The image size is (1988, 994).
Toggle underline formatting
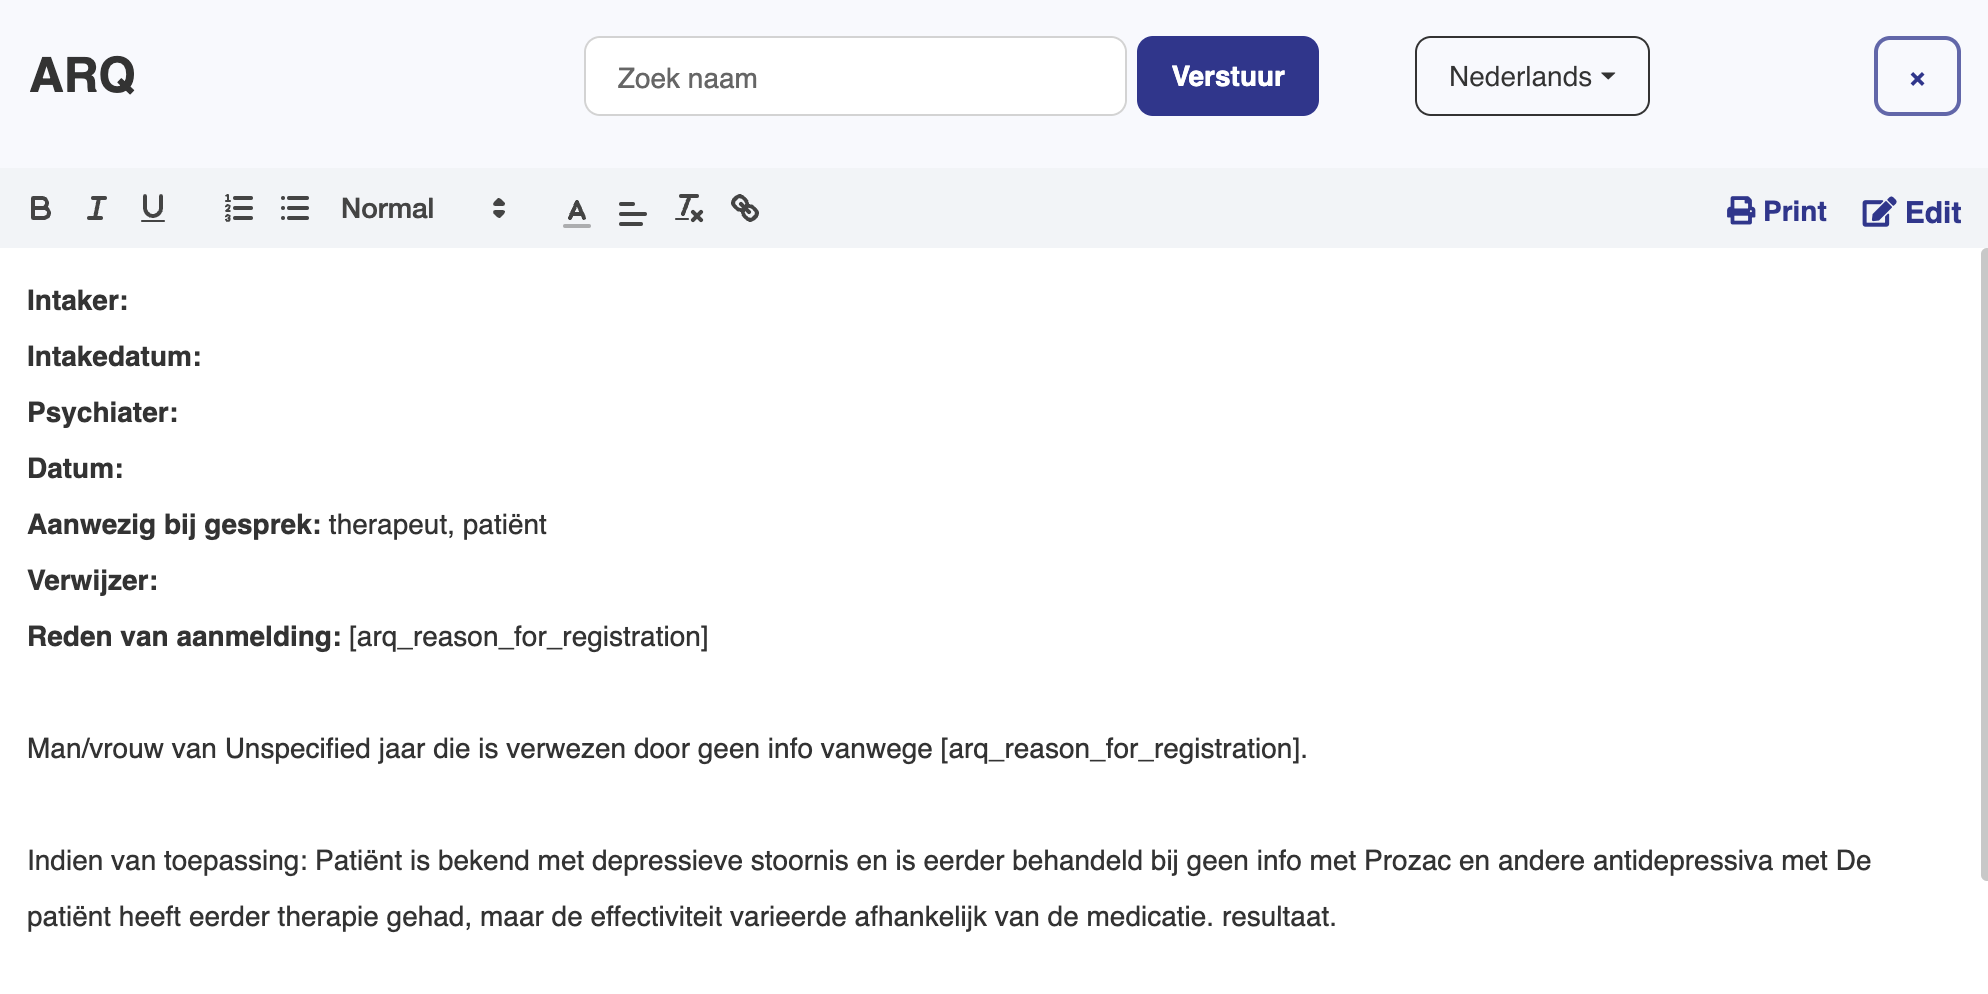tap(153, 209)
